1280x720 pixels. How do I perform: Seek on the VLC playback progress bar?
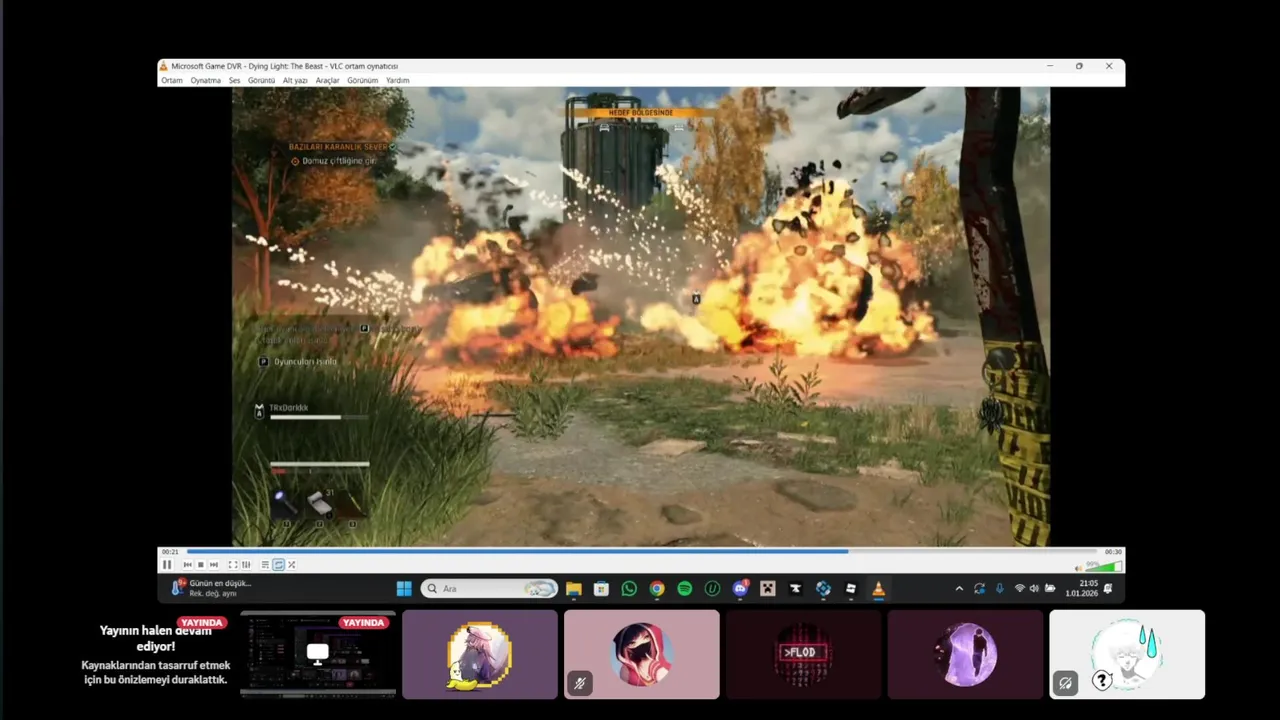pos(641,551)
